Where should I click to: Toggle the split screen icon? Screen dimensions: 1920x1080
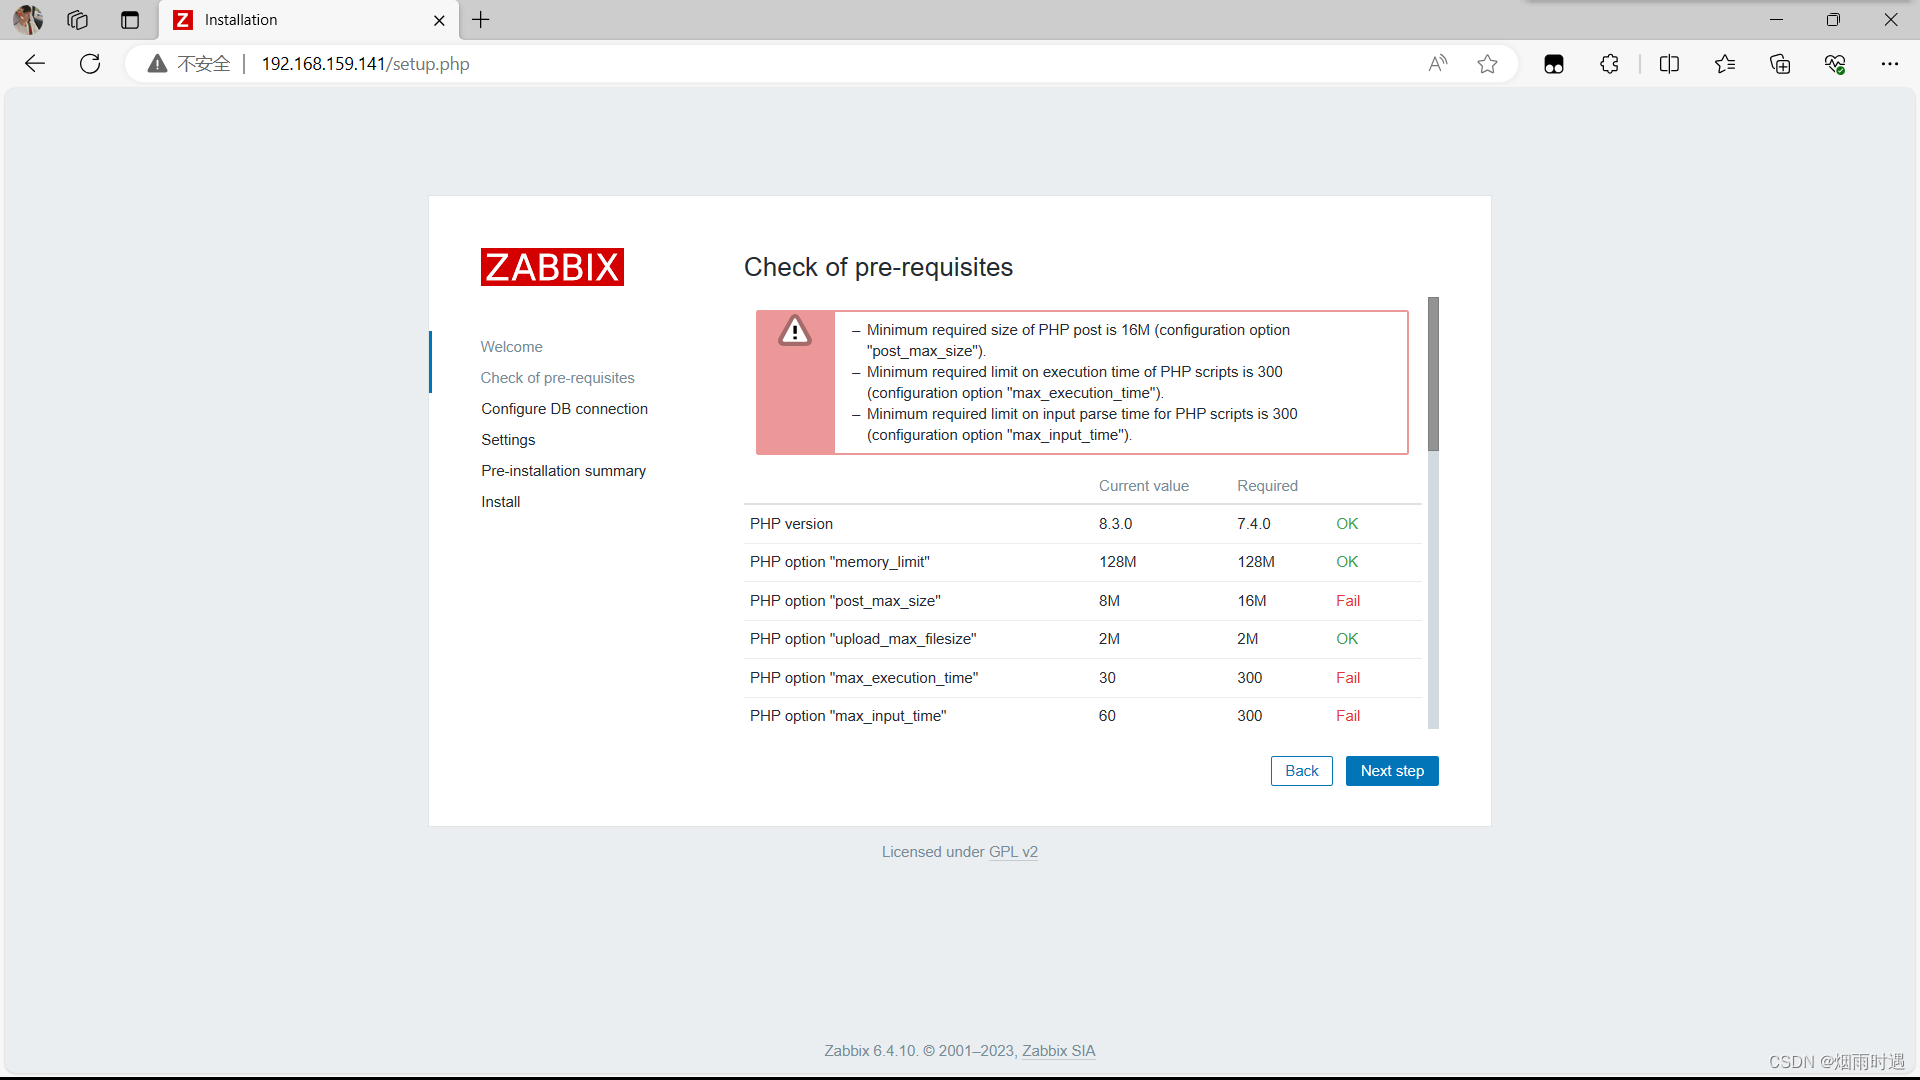1669,64
